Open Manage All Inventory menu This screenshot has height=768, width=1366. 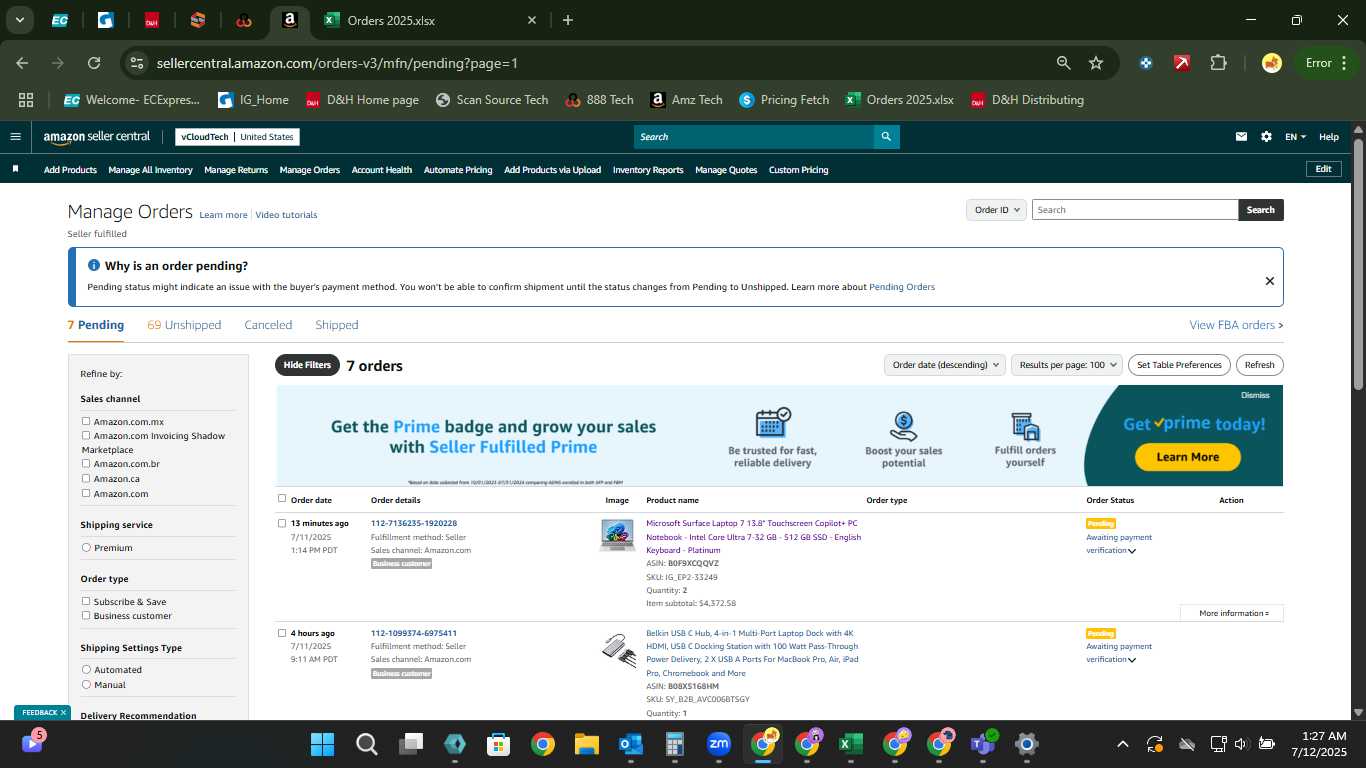coord(150,170)
